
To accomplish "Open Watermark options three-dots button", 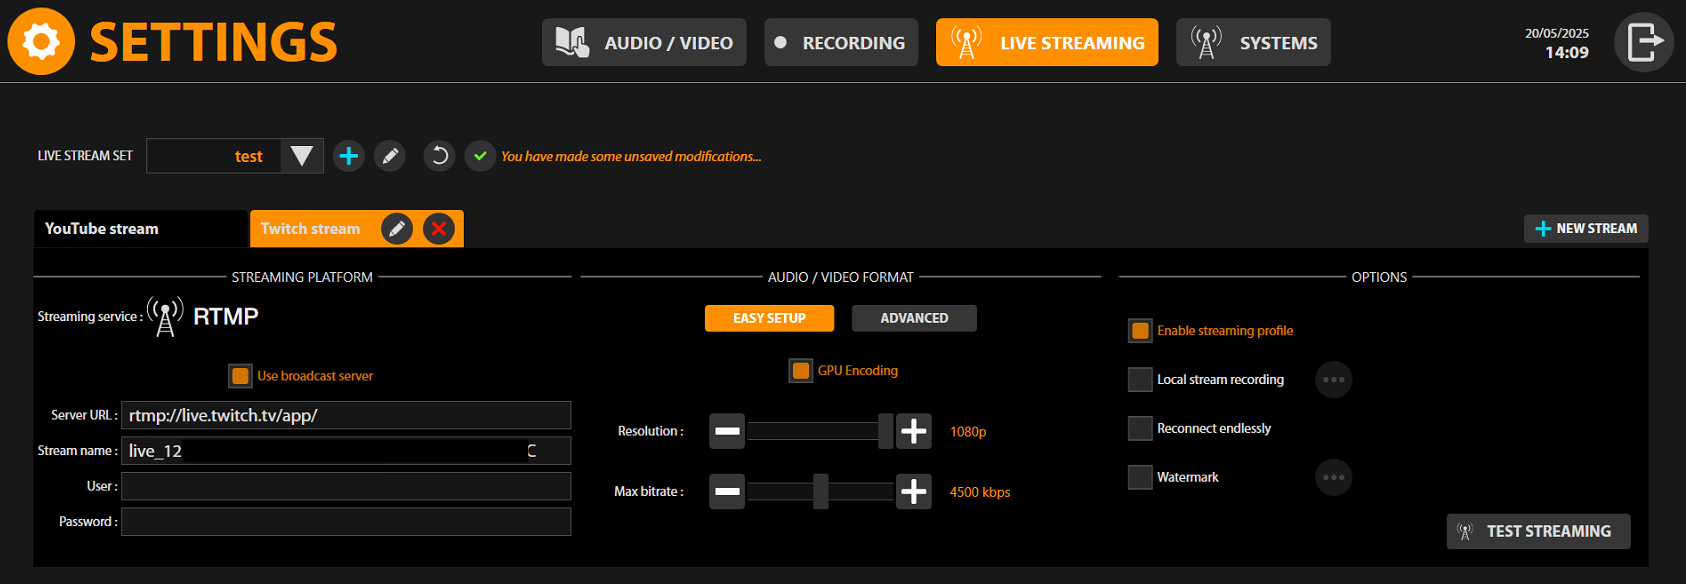I will tap(1334, 477).
